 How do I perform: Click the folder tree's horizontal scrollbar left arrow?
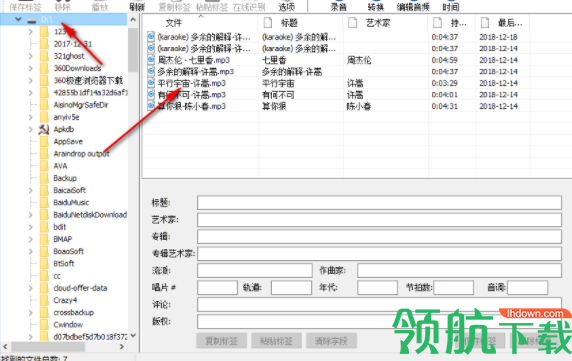point(5,347)
